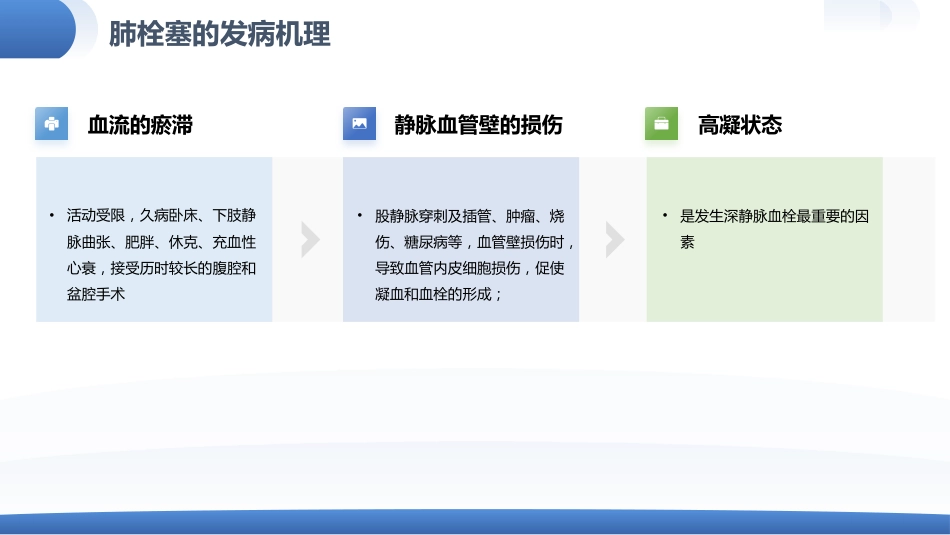Screen dimensions: 950x535
Task: Select the heading 血流的瘀滞
Action: coord(141,125)
